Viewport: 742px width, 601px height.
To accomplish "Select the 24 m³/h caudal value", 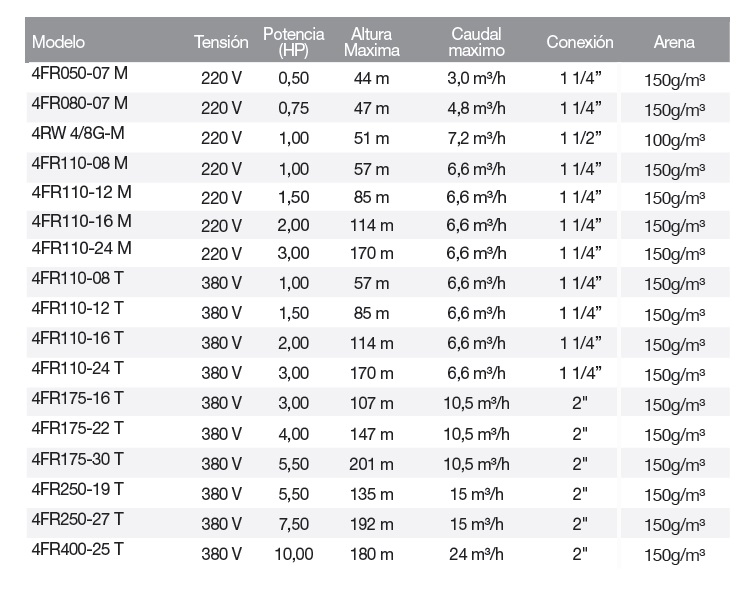I will coord(476,554).
